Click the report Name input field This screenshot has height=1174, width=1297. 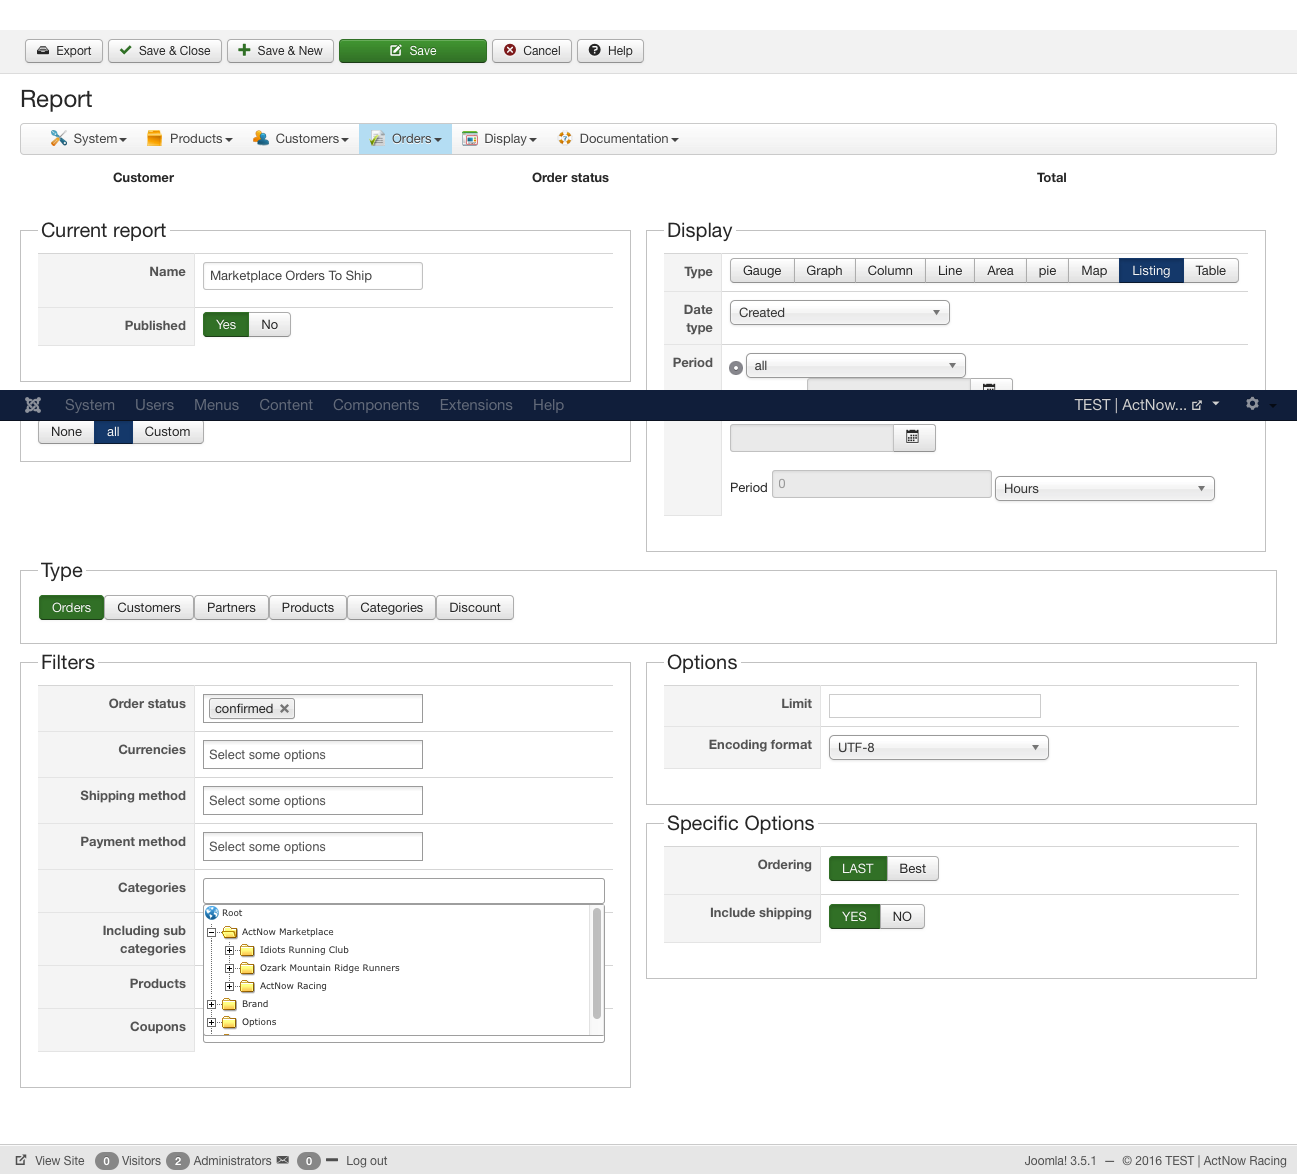pyautogui.click(x=313, y=276)
